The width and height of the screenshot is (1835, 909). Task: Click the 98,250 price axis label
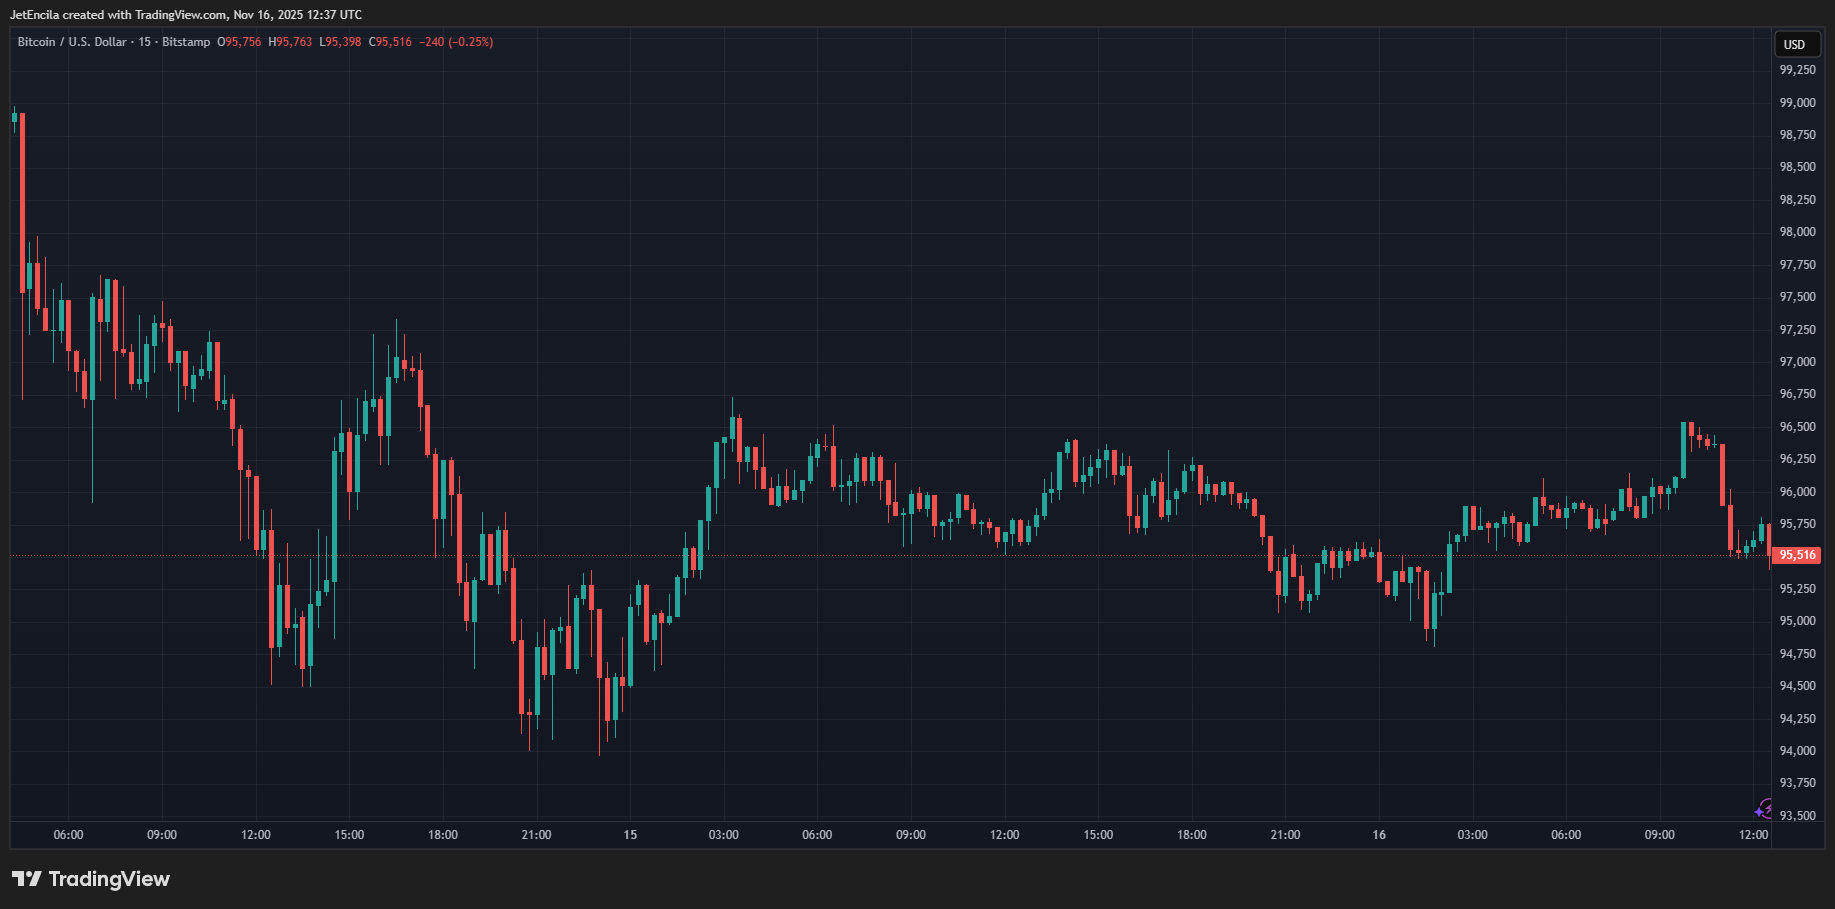pos(1797,200)
